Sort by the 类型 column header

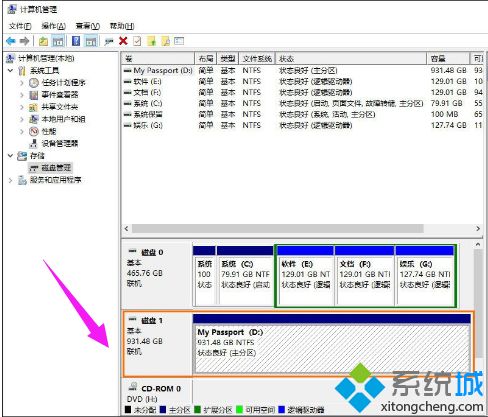[x=228, y=59]
